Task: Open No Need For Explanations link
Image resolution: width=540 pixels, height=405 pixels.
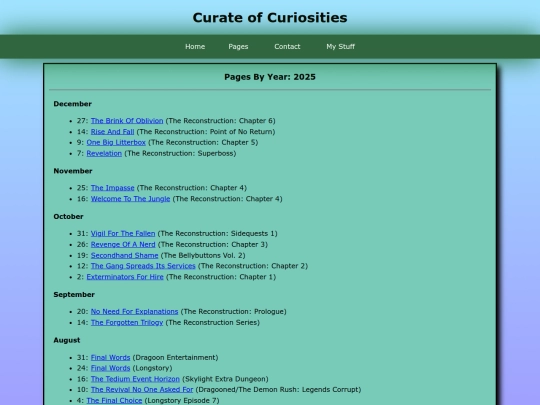Action: pos(134,312)
